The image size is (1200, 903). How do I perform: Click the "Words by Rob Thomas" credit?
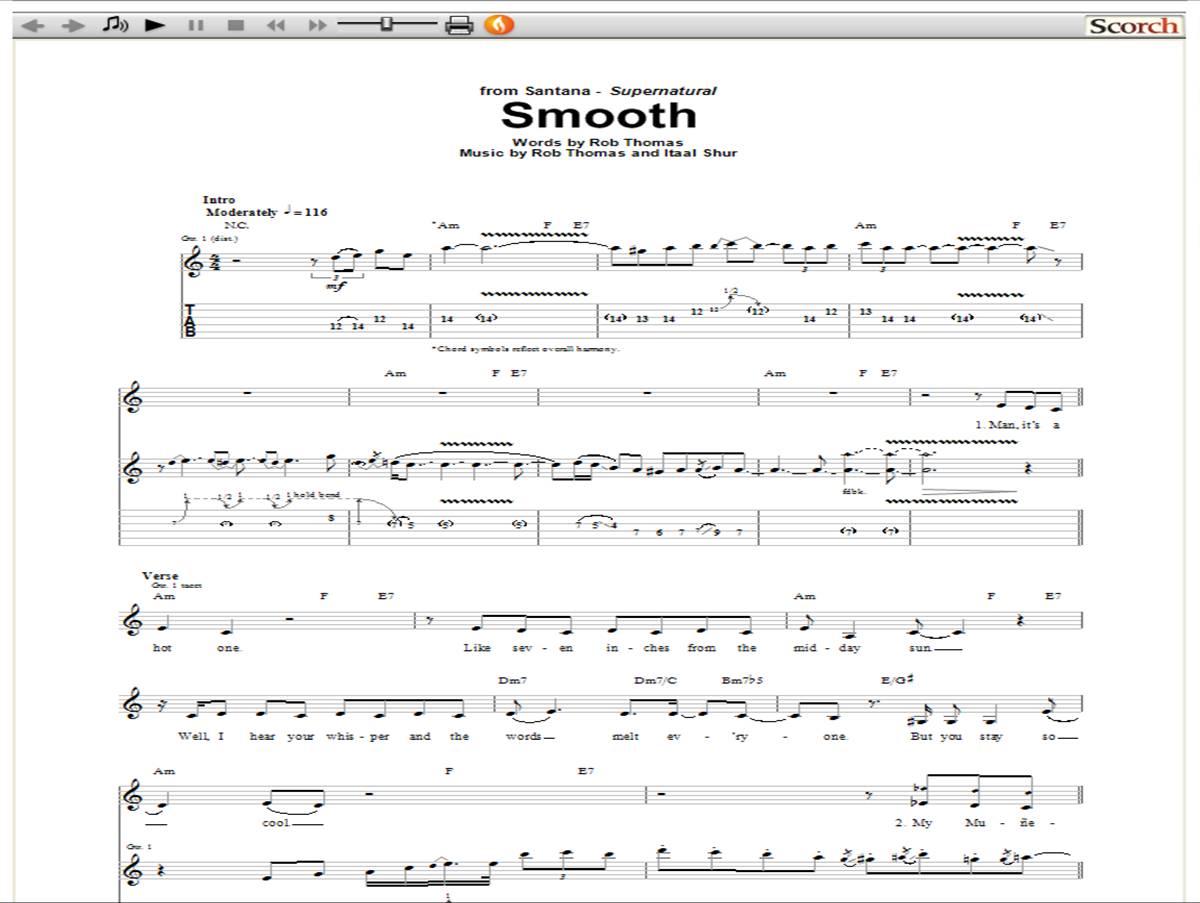pos(598,142)
